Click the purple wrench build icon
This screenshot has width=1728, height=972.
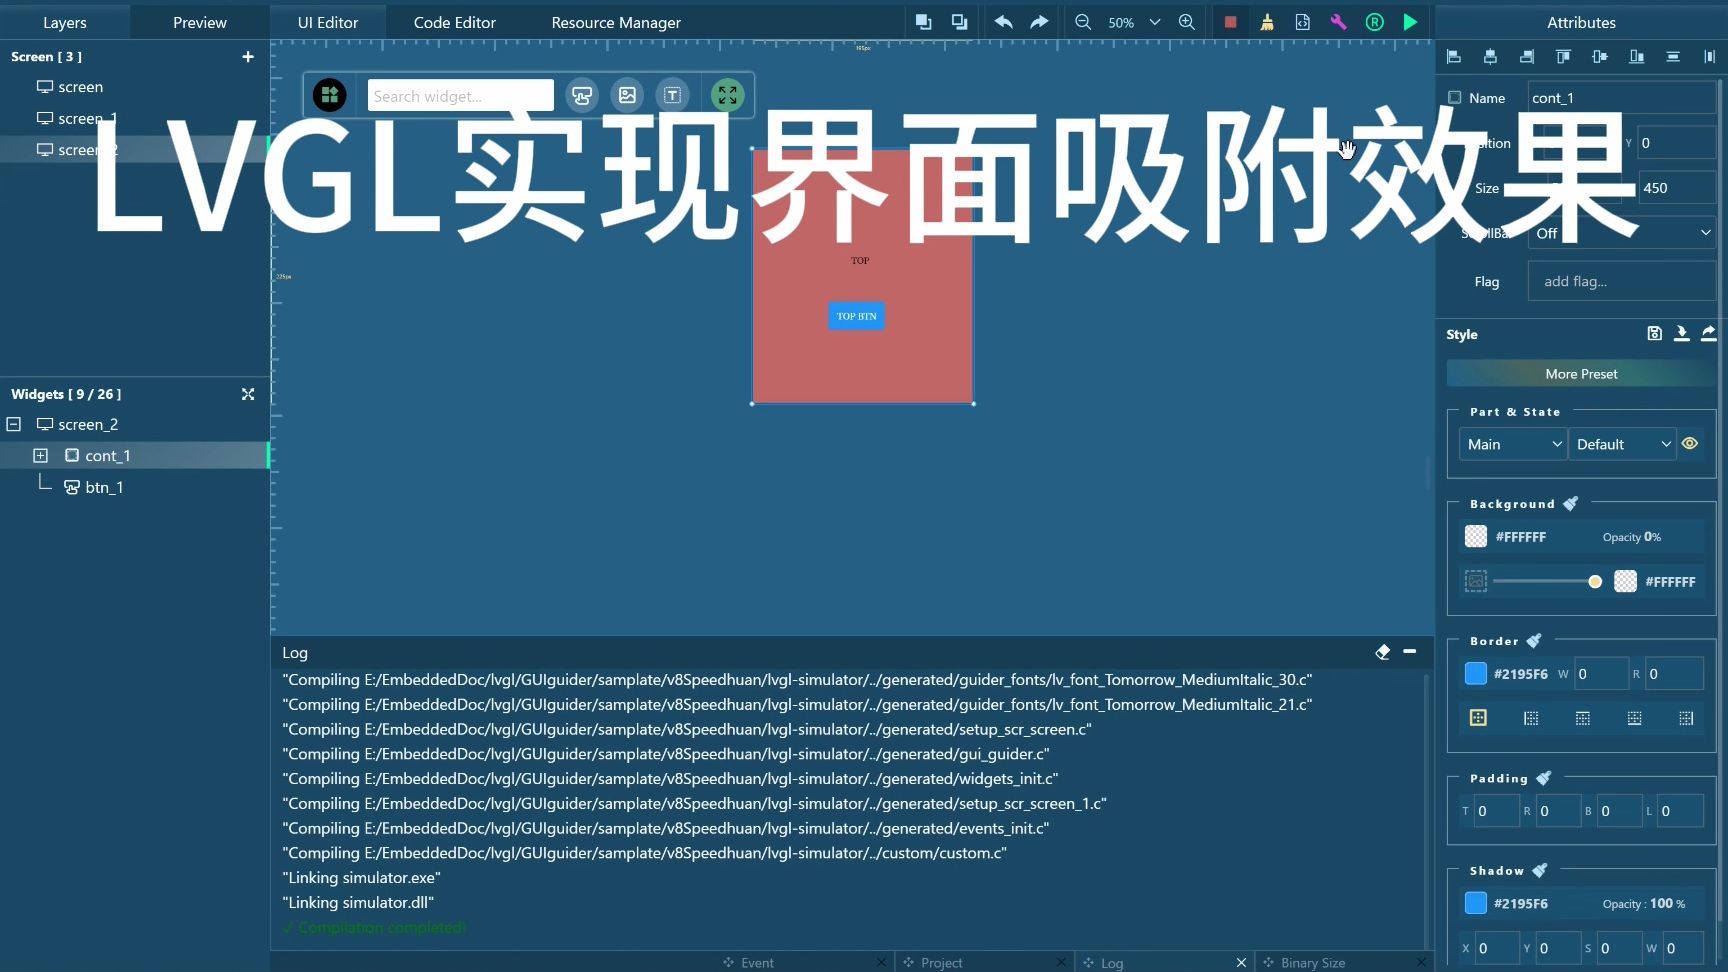click(x=1338, y=22)
